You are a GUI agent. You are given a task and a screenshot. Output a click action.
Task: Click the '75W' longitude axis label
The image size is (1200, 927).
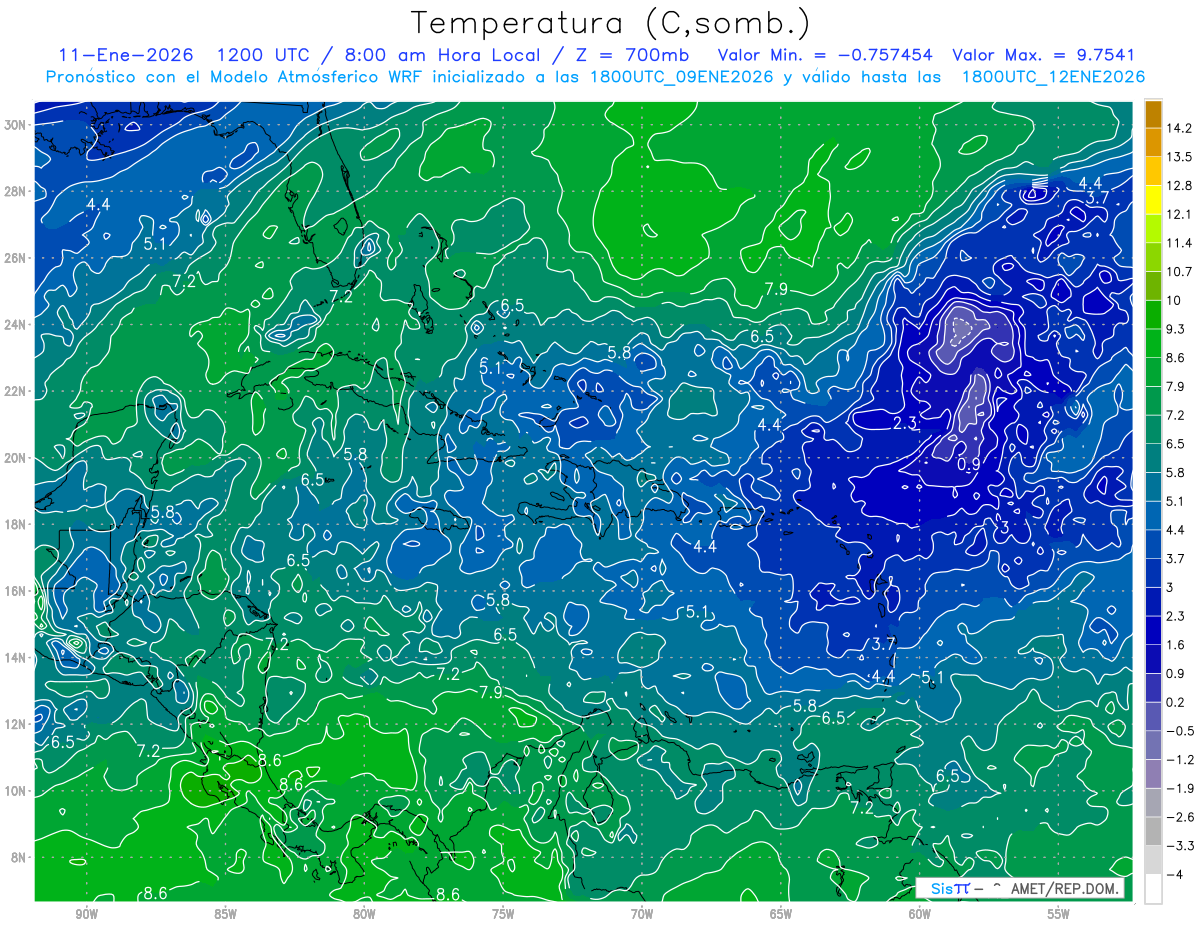(x=503, y=915)
